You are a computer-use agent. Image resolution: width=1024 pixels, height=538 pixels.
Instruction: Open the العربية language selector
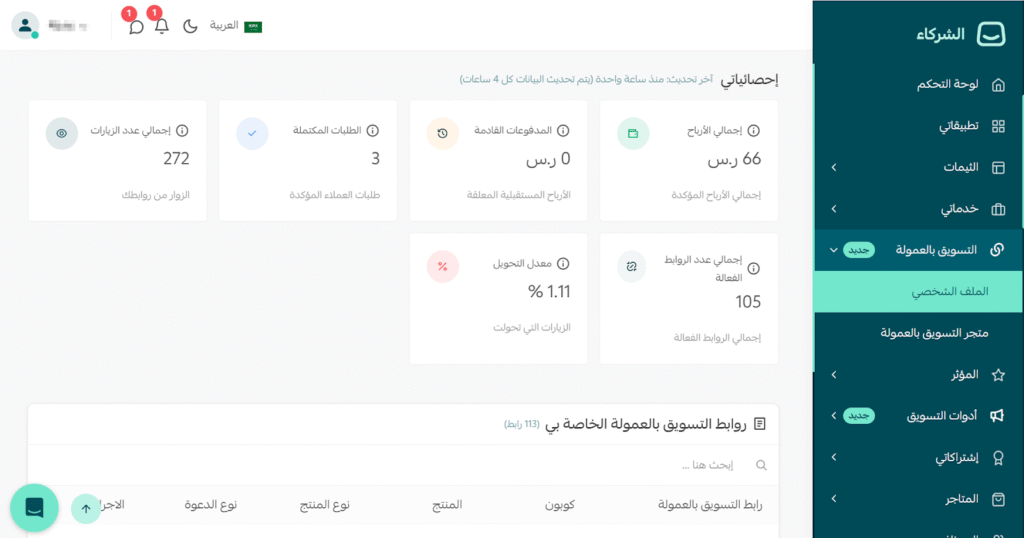[236, 26]
